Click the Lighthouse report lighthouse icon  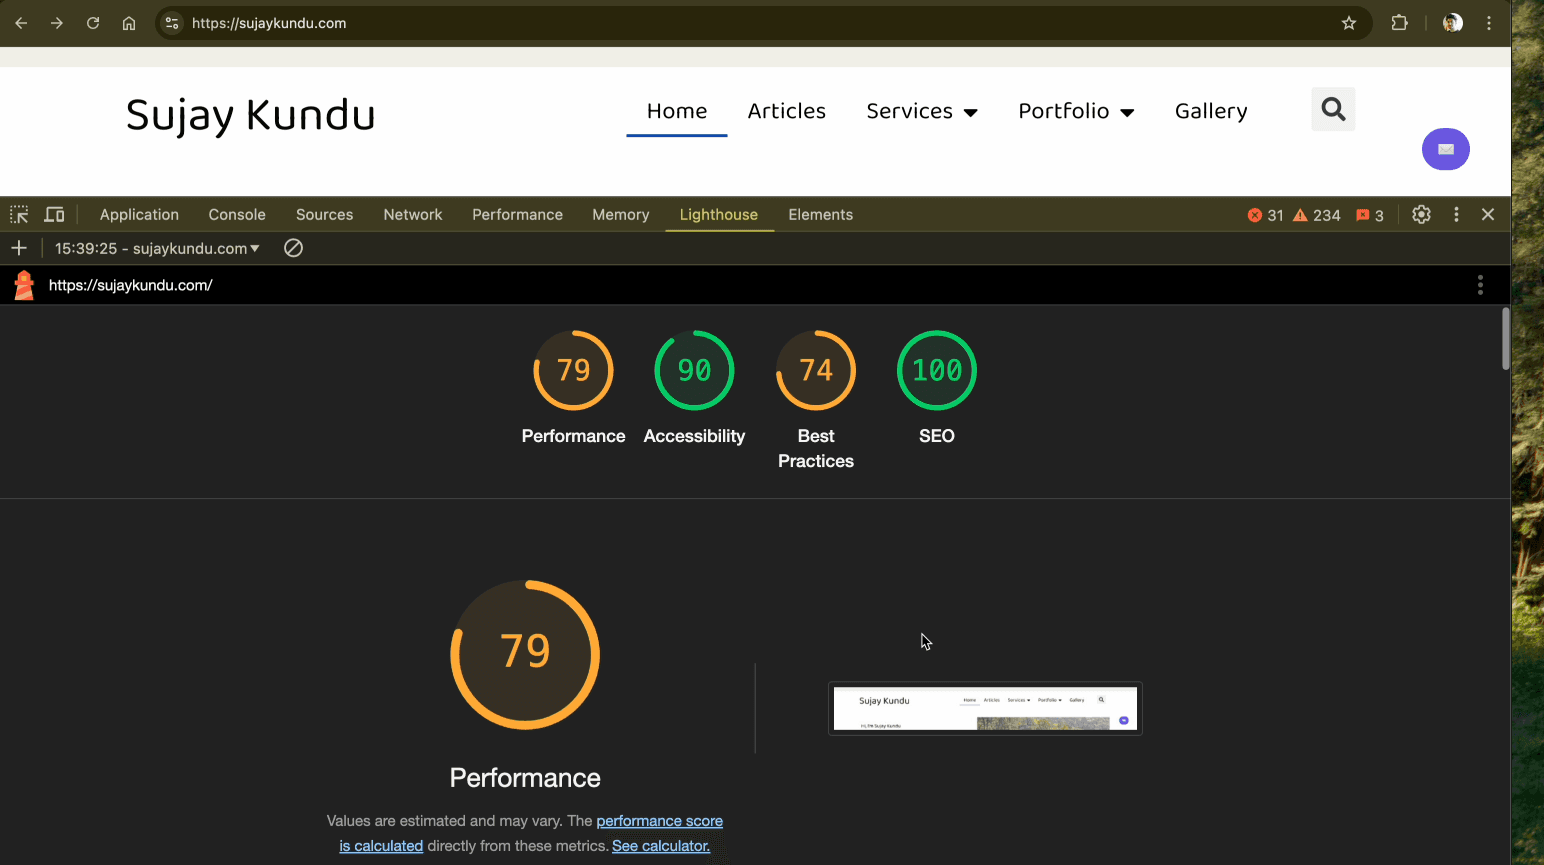22,284
